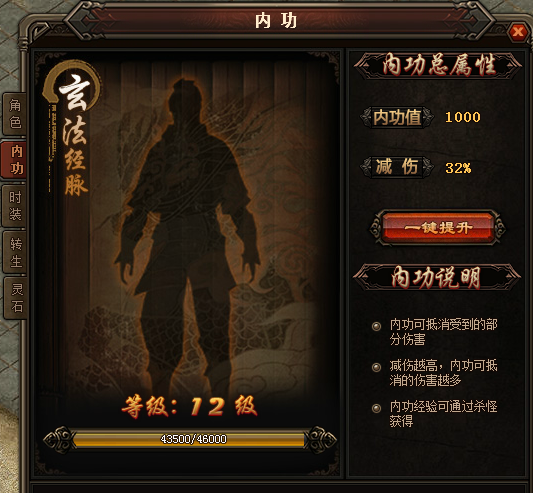
Task: Click the 减伤 label badge
Action: (x=397, y=167)
